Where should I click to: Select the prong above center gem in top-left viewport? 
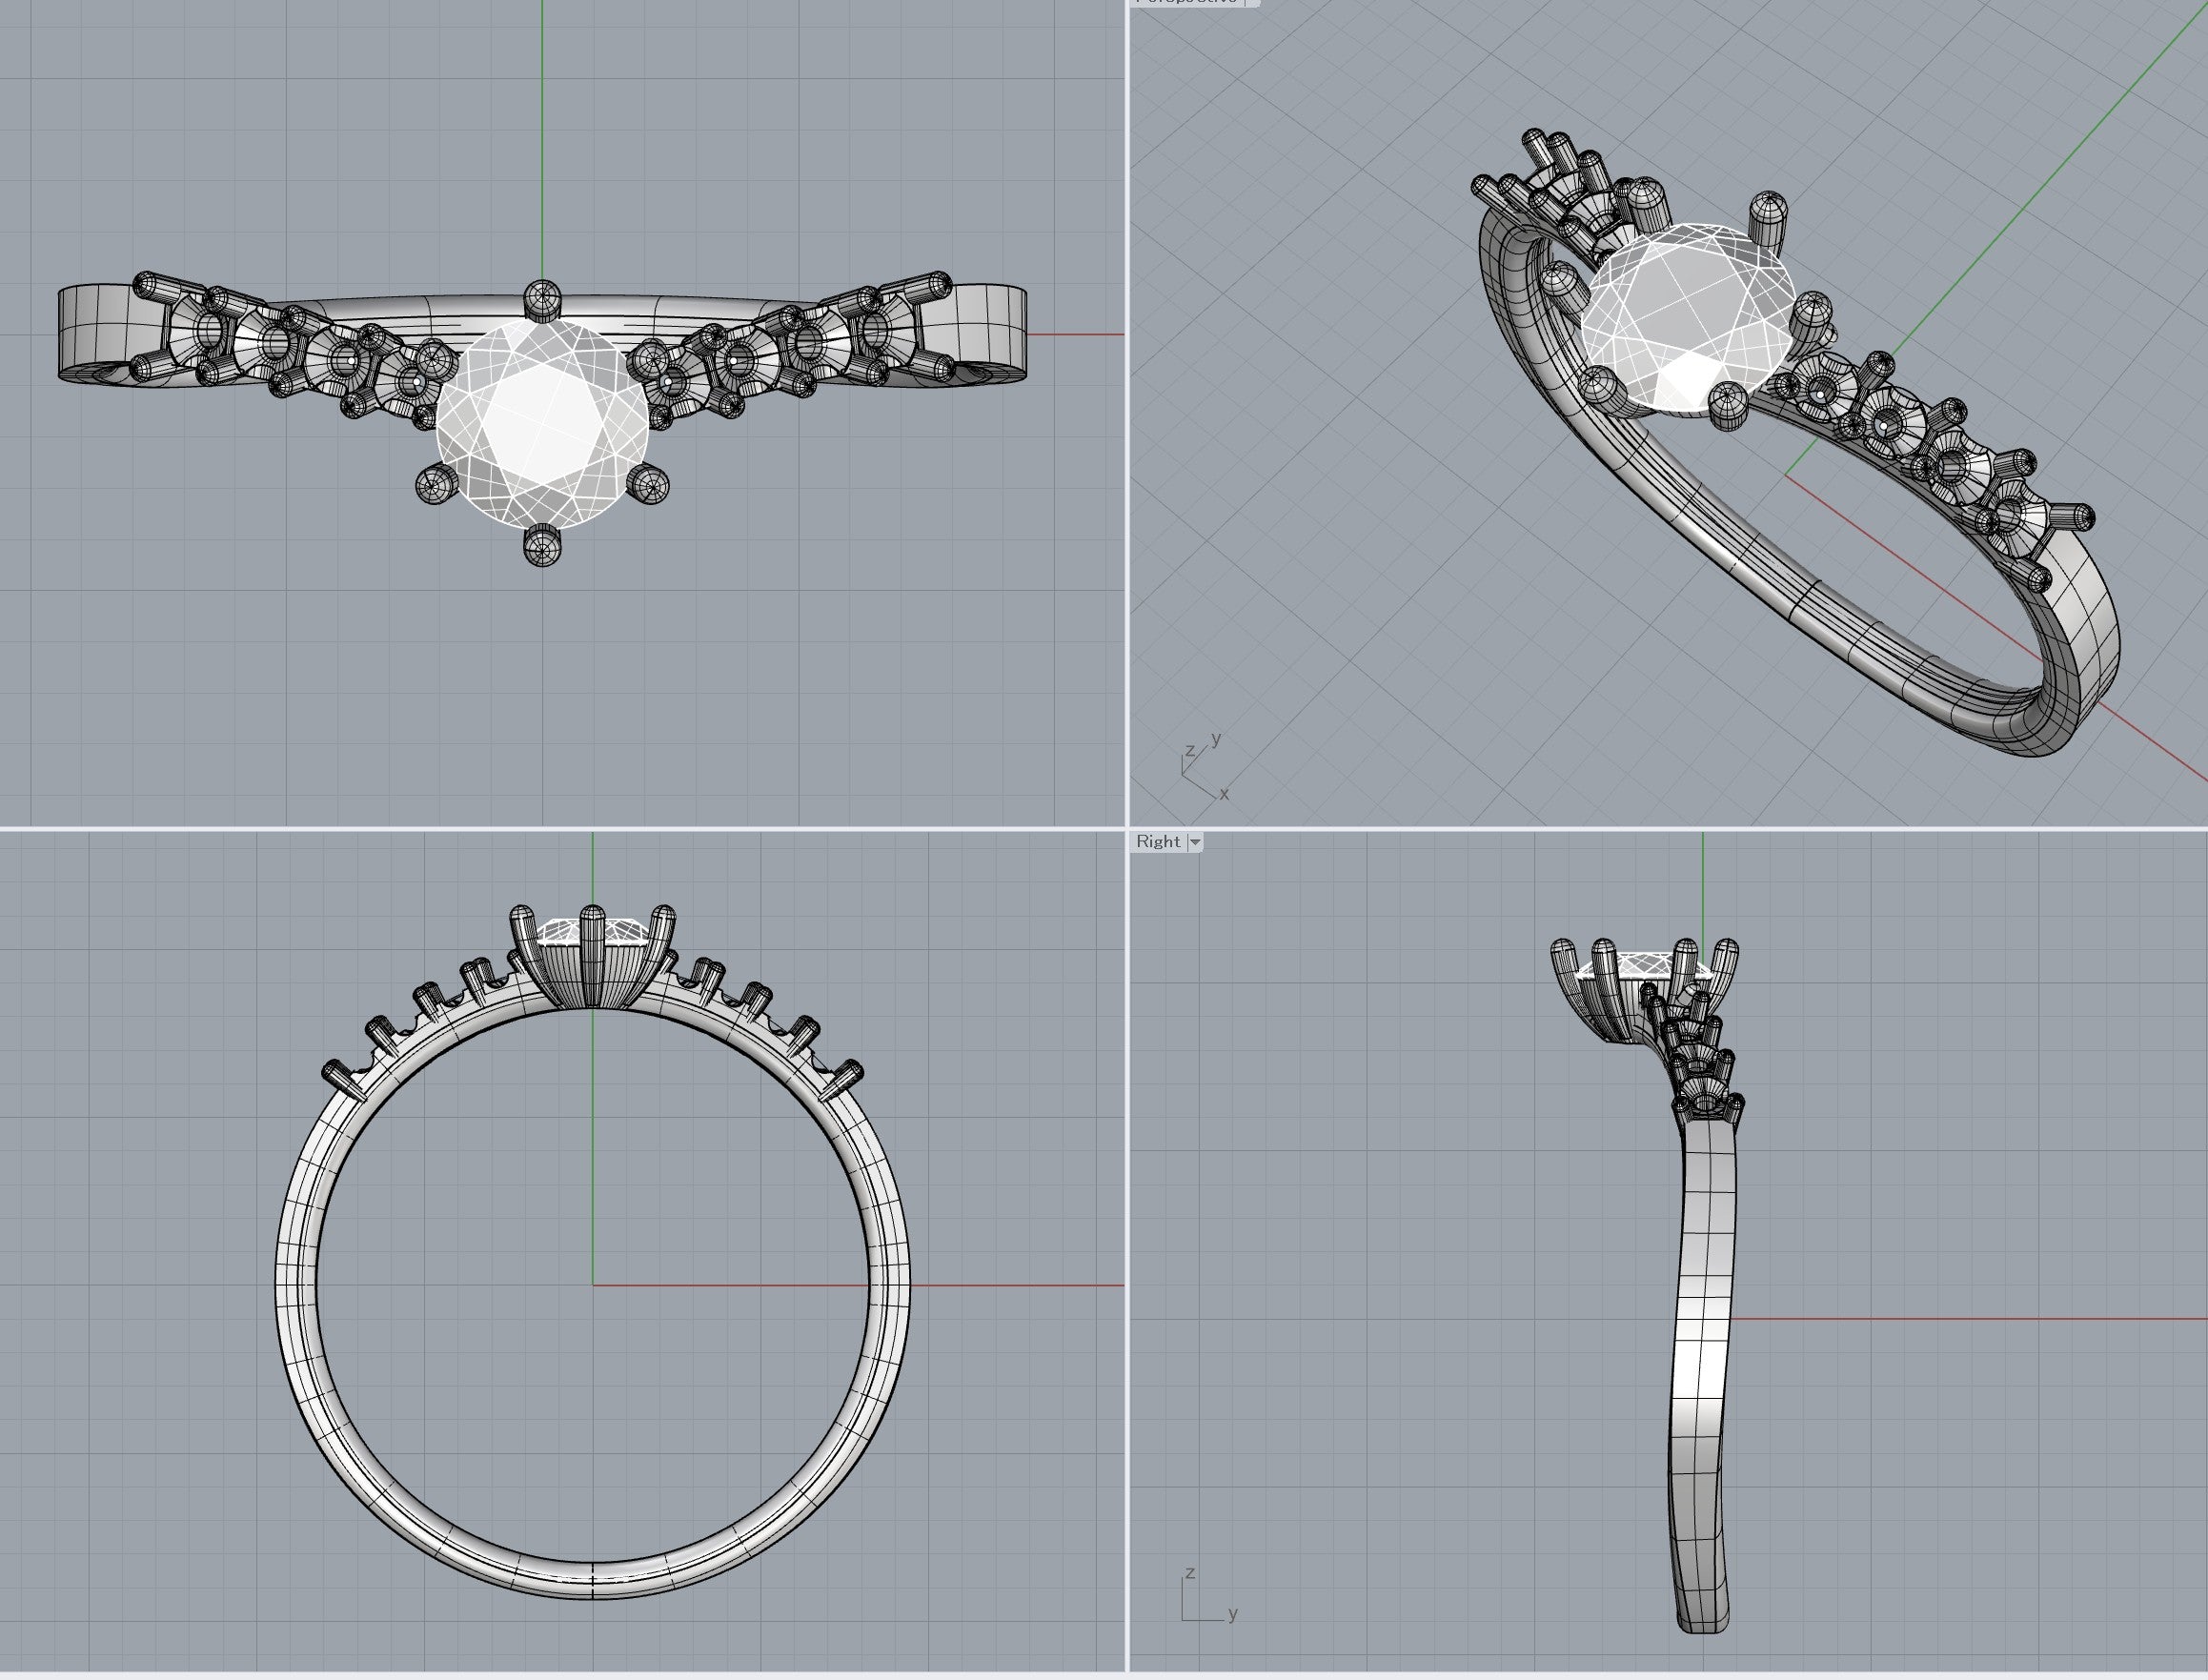[542, 299]
